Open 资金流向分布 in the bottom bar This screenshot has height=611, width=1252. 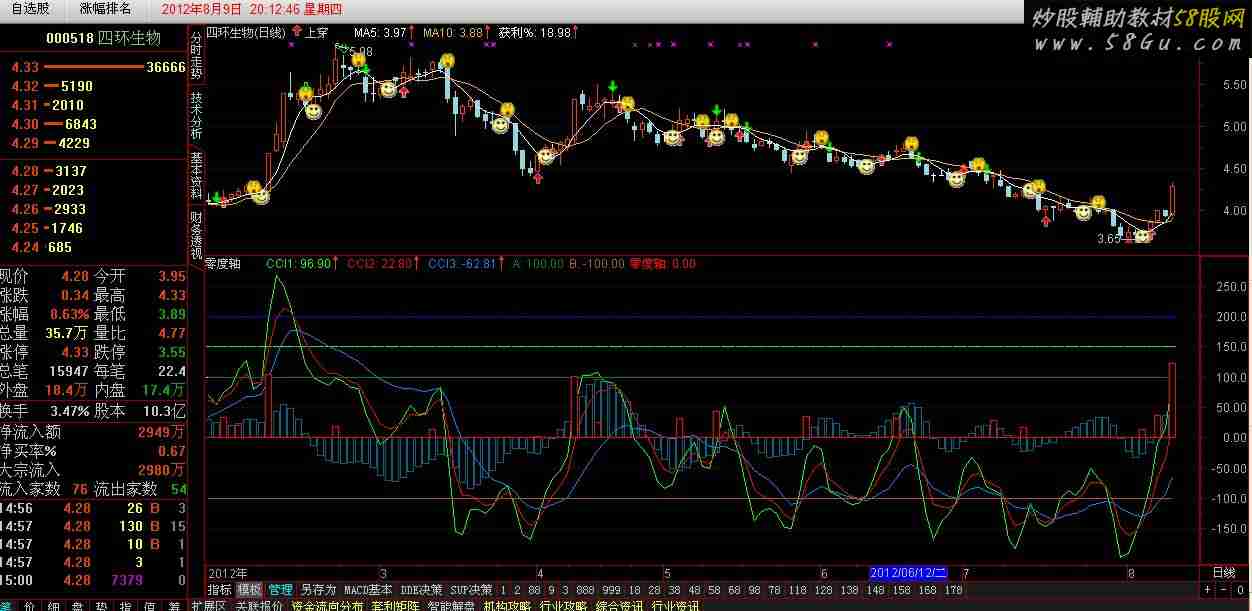point(328,606)
